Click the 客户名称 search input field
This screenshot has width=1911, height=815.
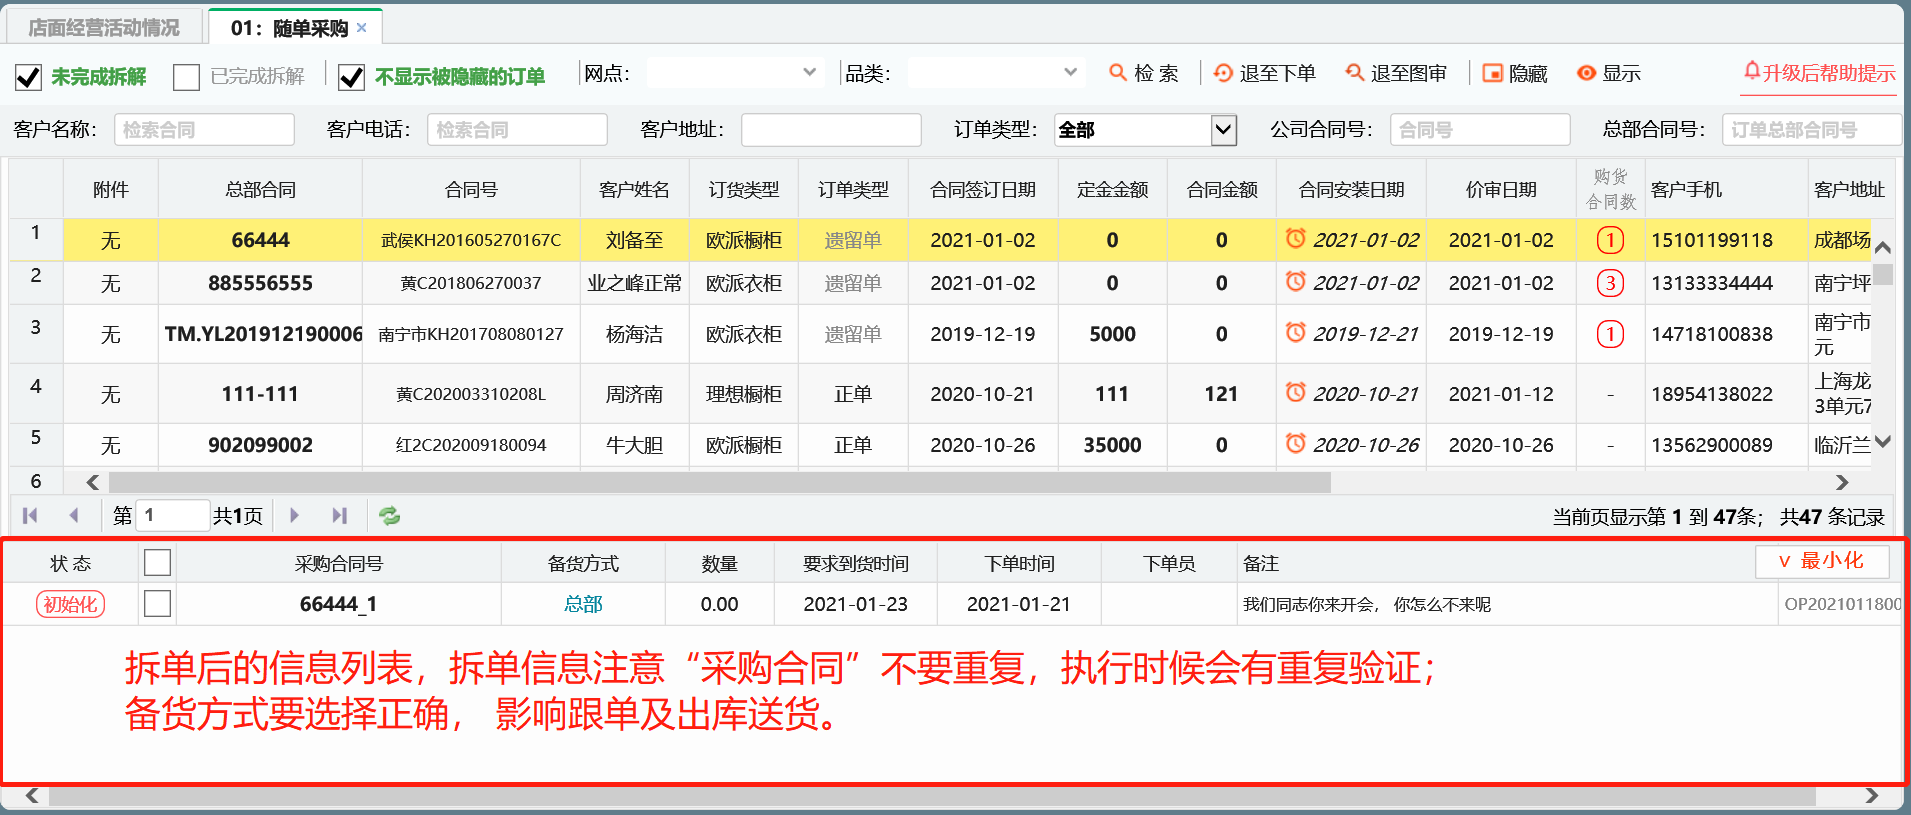click(x=204, y=130)
